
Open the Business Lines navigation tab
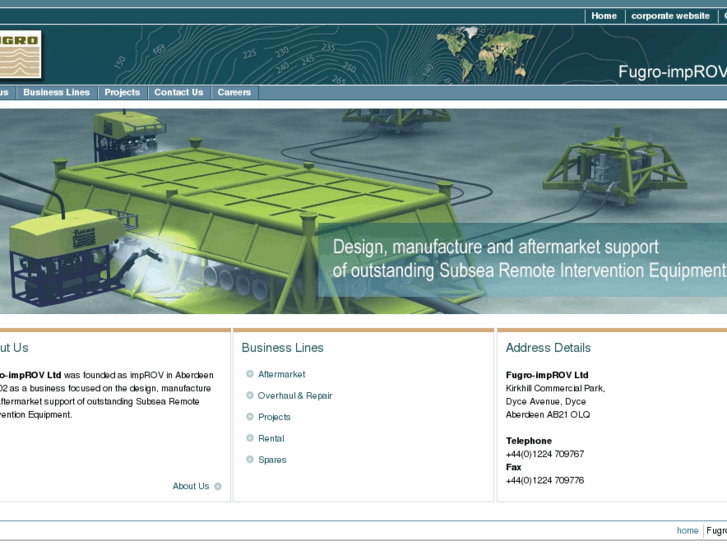tap(56, 92)
